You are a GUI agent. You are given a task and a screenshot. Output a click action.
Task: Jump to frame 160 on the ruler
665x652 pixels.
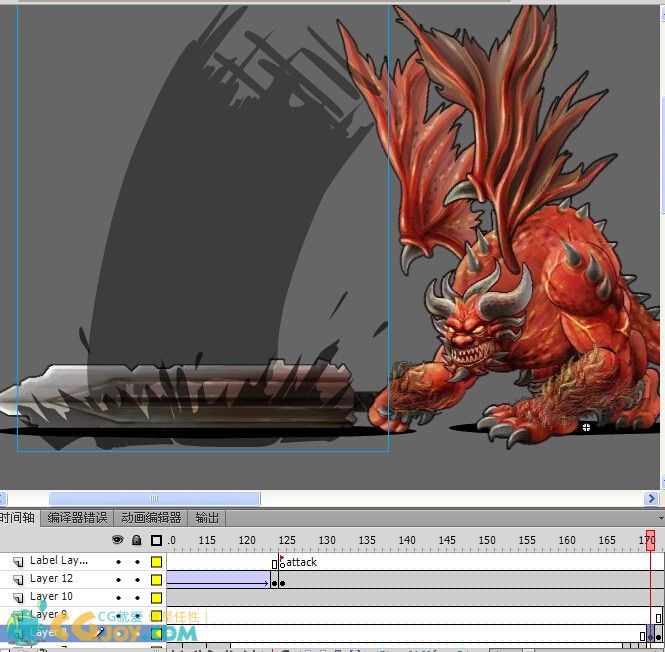tap(567, 540)
